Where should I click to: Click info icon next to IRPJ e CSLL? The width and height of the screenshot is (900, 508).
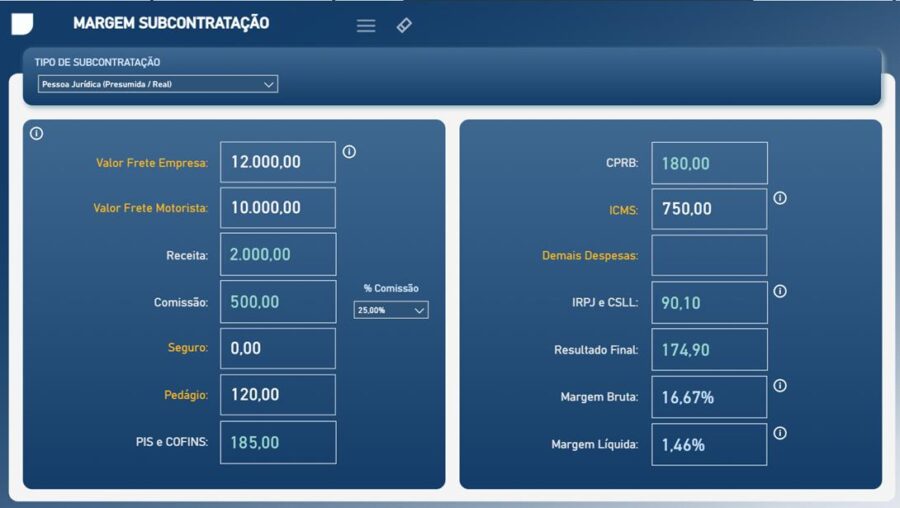[780, 291]
